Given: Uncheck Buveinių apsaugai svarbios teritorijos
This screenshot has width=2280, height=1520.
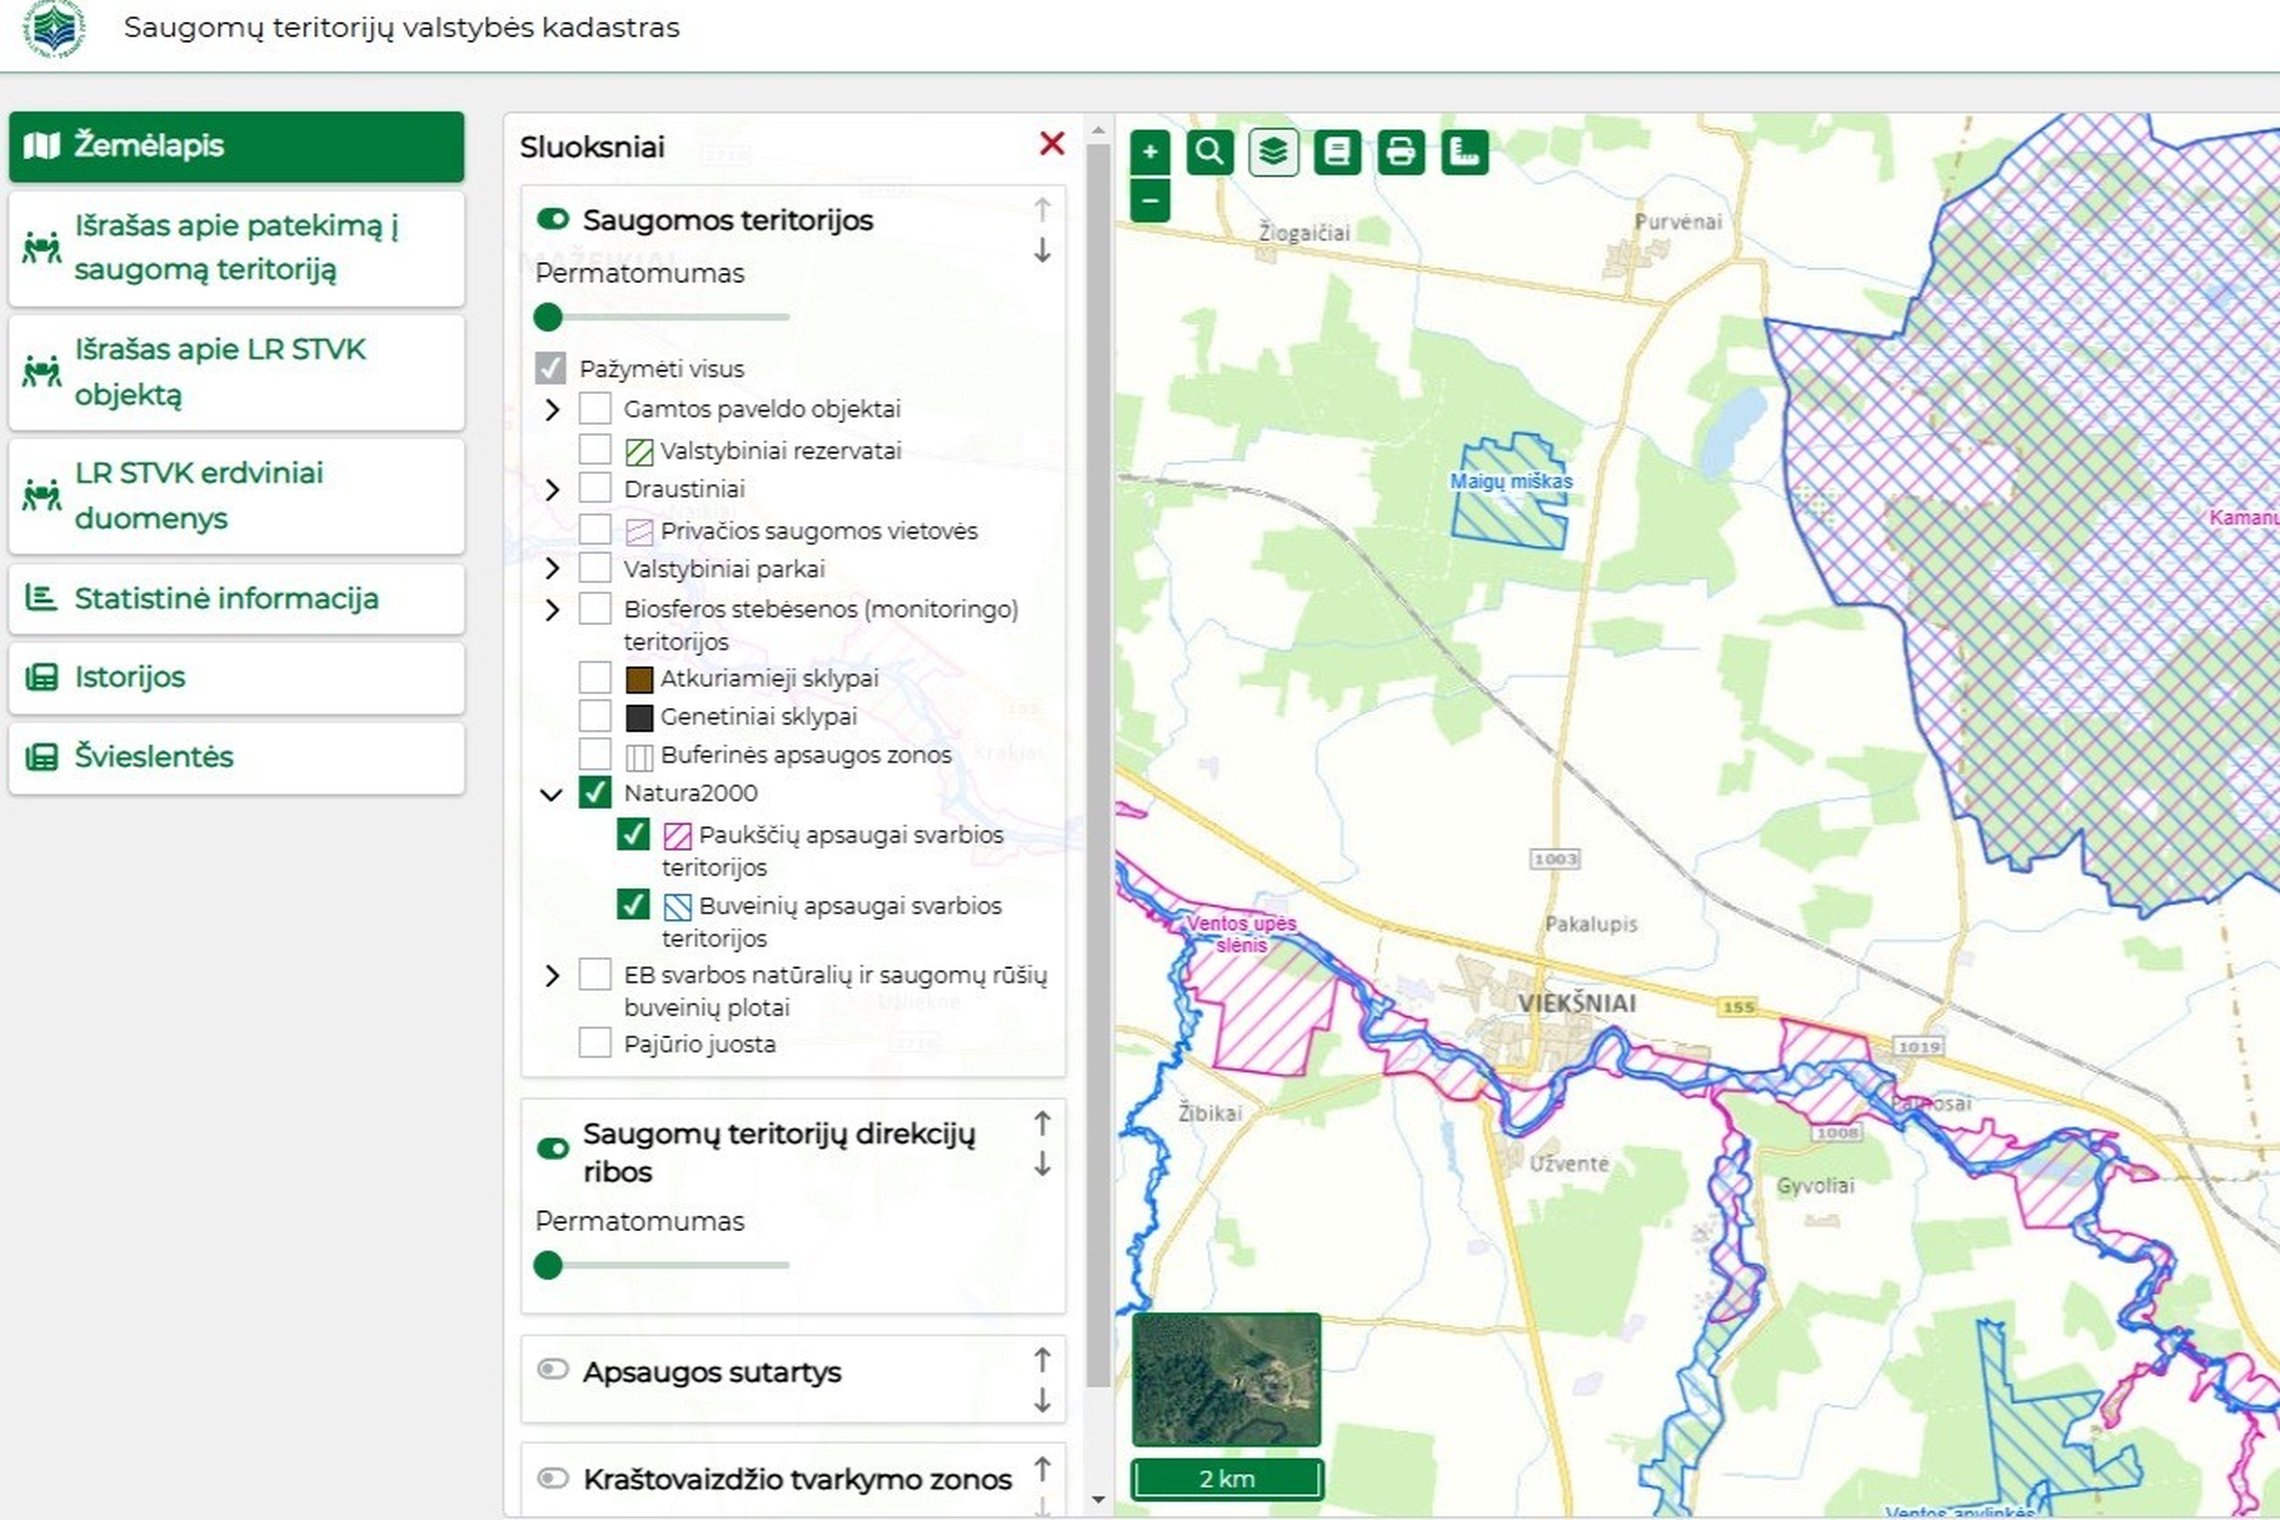Looking at the screenshot, I should (633, 904).
